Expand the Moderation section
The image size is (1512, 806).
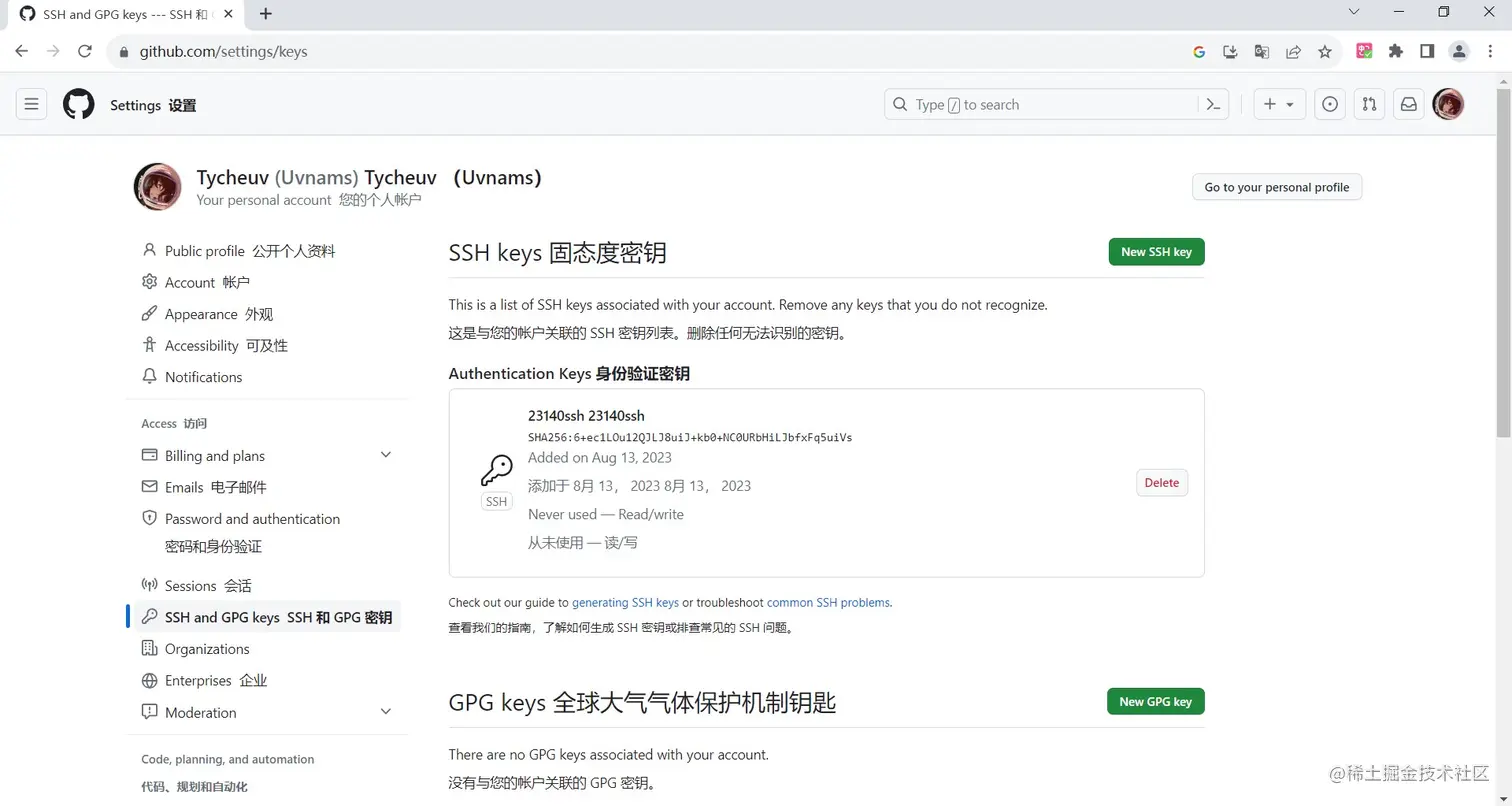click(x=385, y=712)
